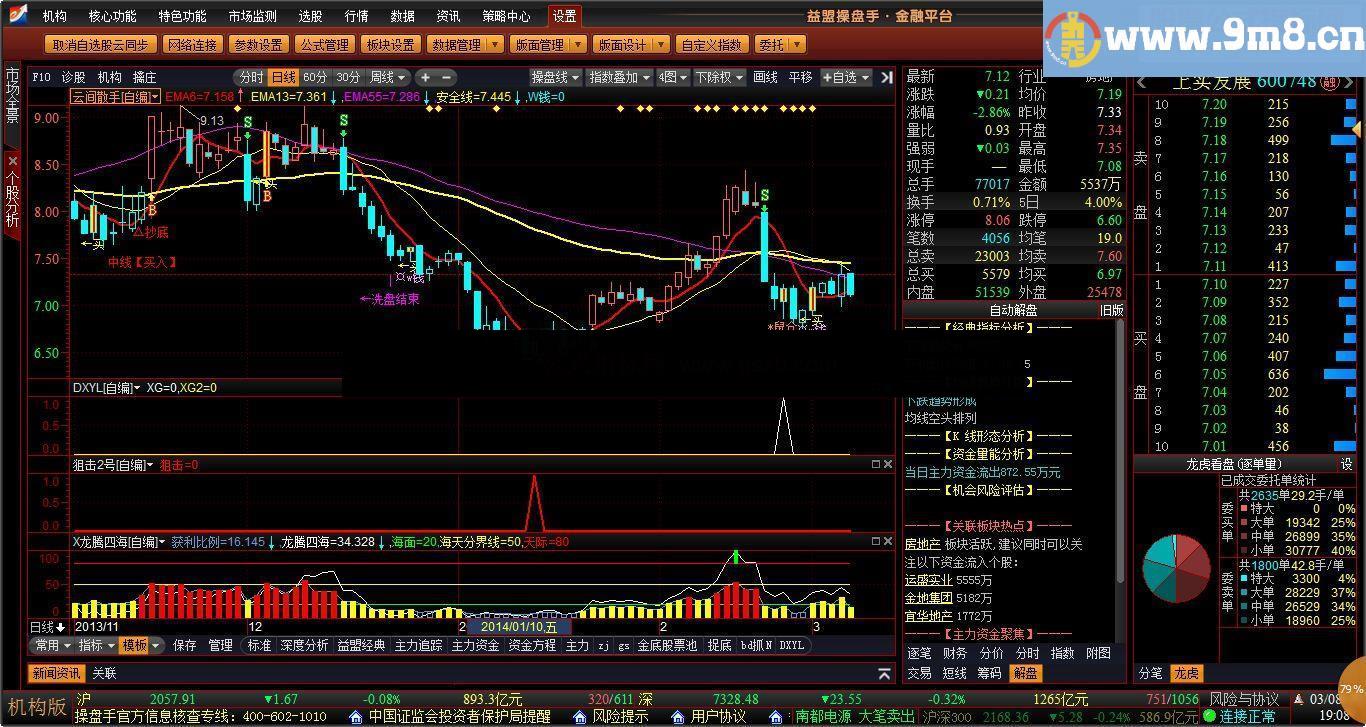Open the 下除权 dropdown menu
The image size is (1366, 727).
pyautogui.click(x=719, y=77)
